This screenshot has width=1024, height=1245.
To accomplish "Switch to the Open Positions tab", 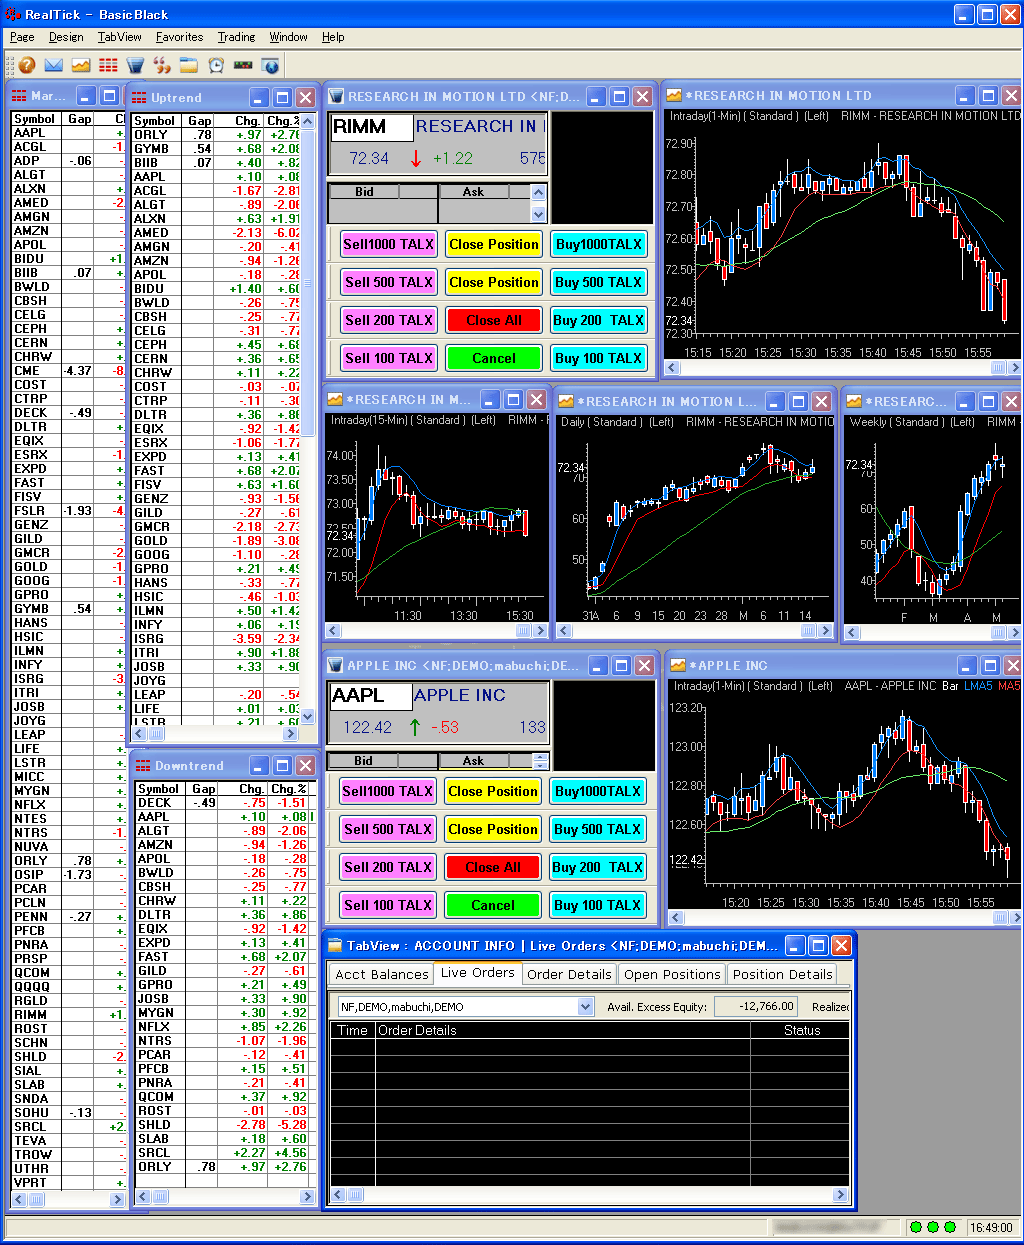I will (x=672, y=974).
